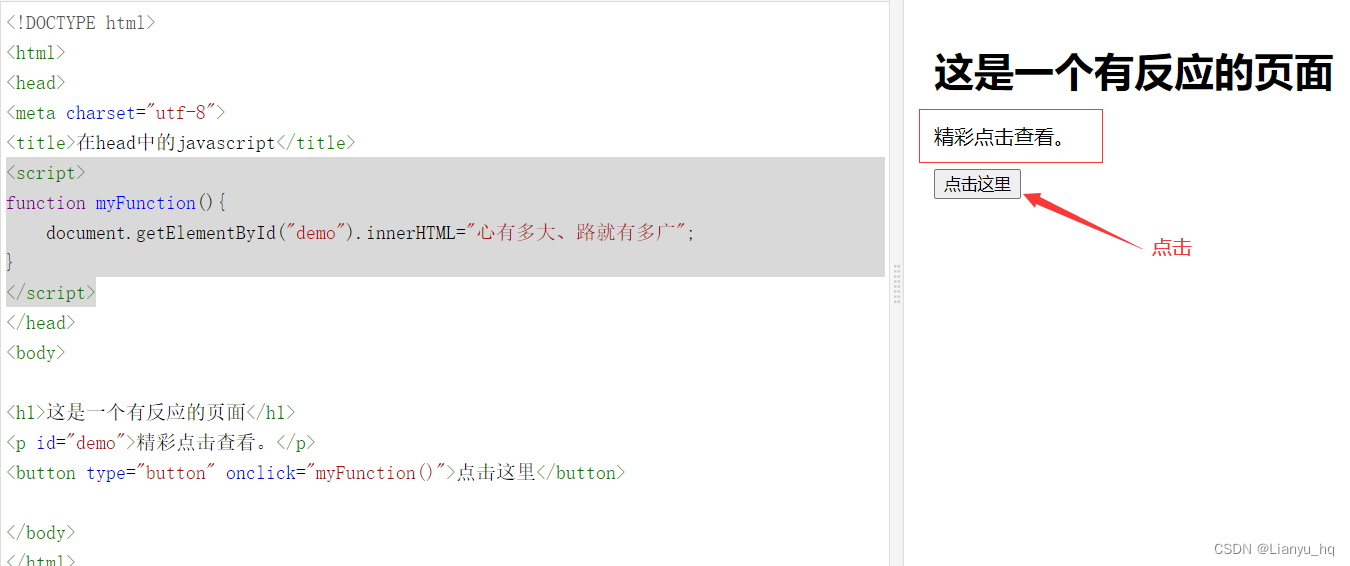The width and height of the screenshot is (1350, 566).
Task: Click the function myFunction(){ line
Action: click(116, 203)
